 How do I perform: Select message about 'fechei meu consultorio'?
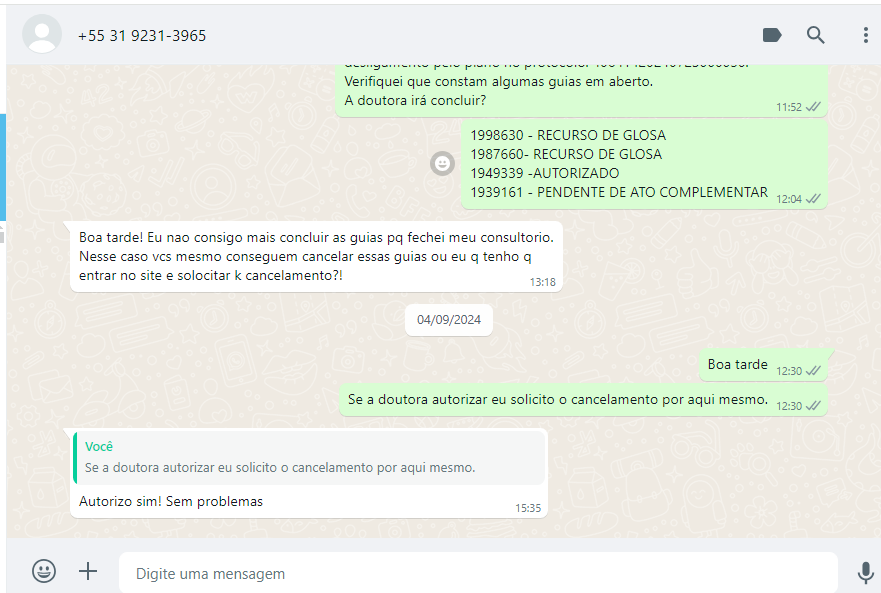click(316, 256)
